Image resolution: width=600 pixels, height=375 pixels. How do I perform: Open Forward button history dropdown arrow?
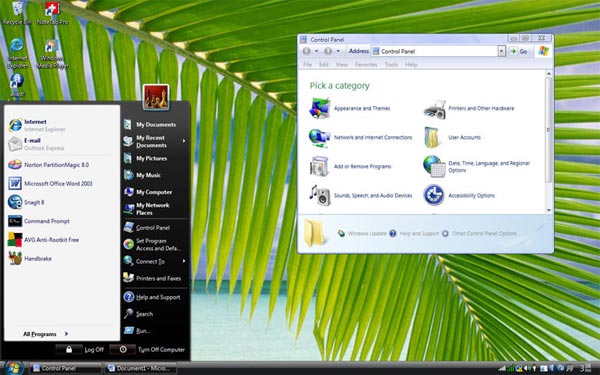[338, 51]
